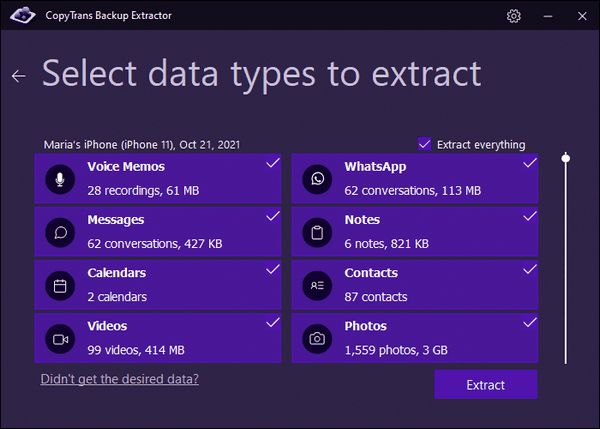600x429 pixels.
Task: Click the Messages title
Action: pyautogui.click(x=116, y=220)
